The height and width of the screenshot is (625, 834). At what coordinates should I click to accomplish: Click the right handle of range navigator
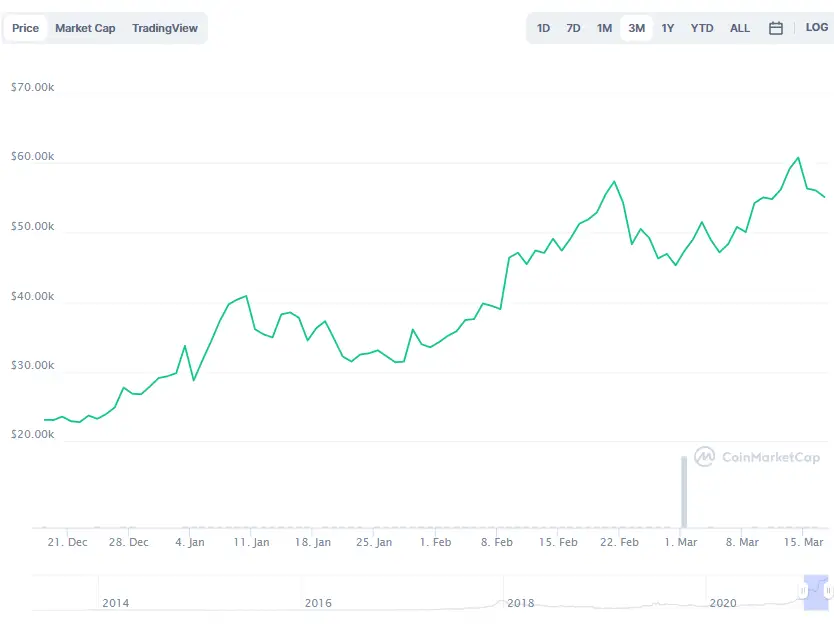(828, 590)
